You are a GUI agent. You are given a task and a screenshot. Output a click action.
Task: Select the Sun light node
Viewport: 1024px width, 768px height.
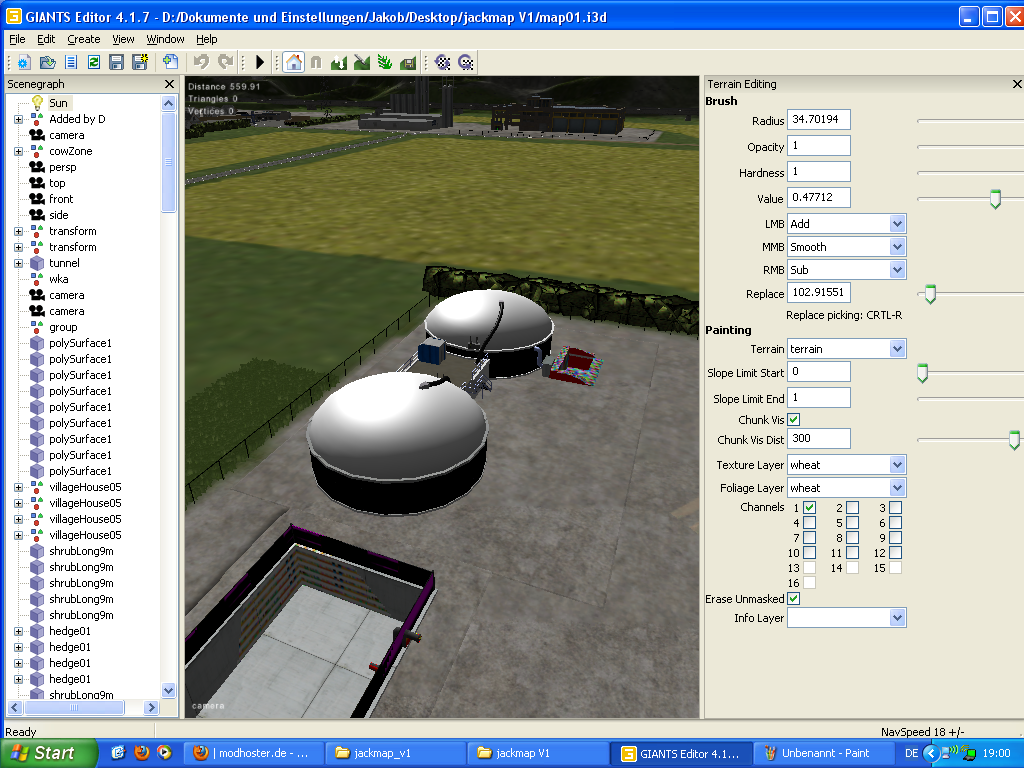[x=58, y=103]
